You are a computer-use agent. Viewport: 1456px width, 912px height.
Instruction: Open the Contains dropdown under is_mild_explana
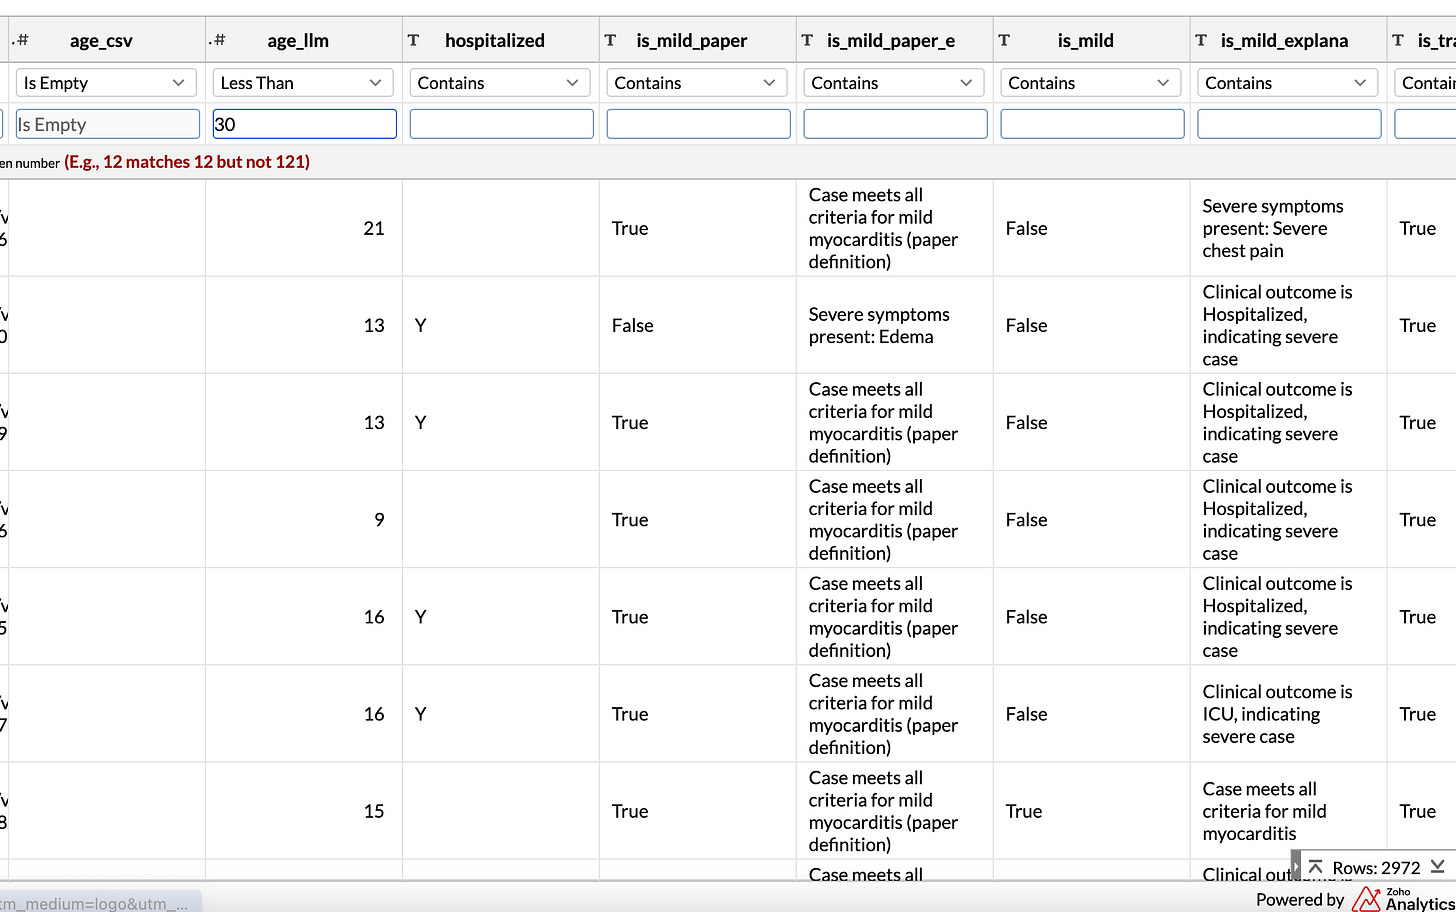(1286, 83)
